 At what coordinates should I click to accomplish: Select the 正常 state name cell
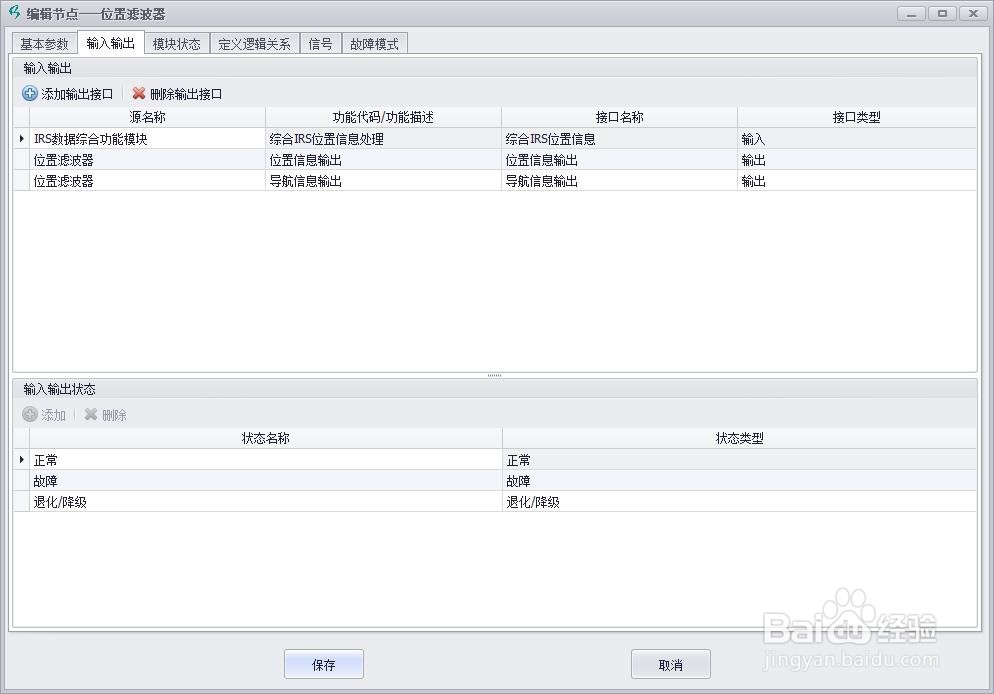click(x=266, y=459)
